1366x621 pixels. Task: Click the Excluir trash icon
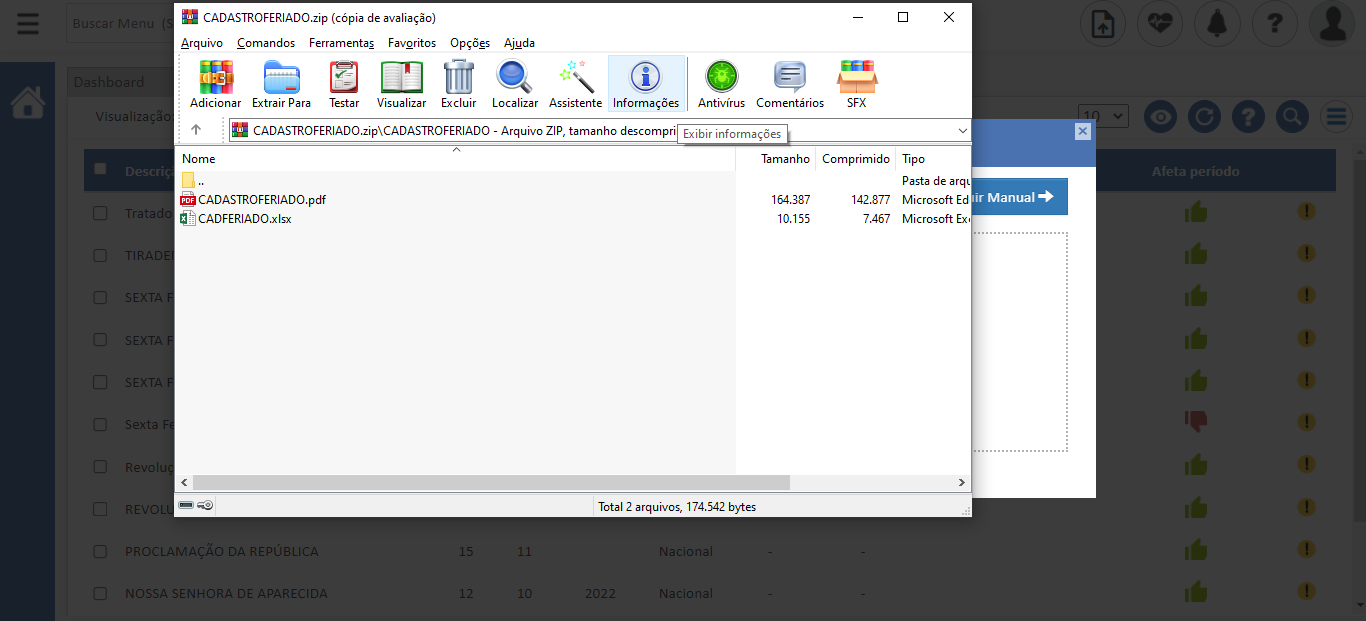[458, 84]
